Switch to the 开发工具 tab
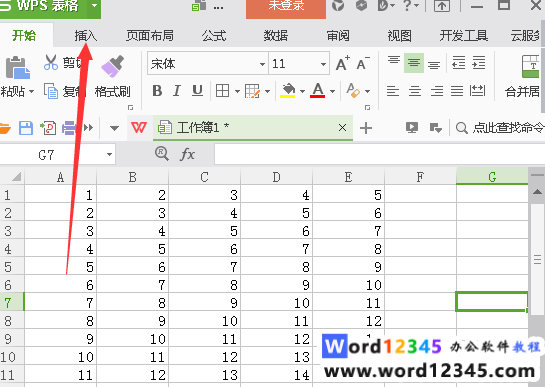This screenshot has width=545, height=387. [x=464, y=35]
